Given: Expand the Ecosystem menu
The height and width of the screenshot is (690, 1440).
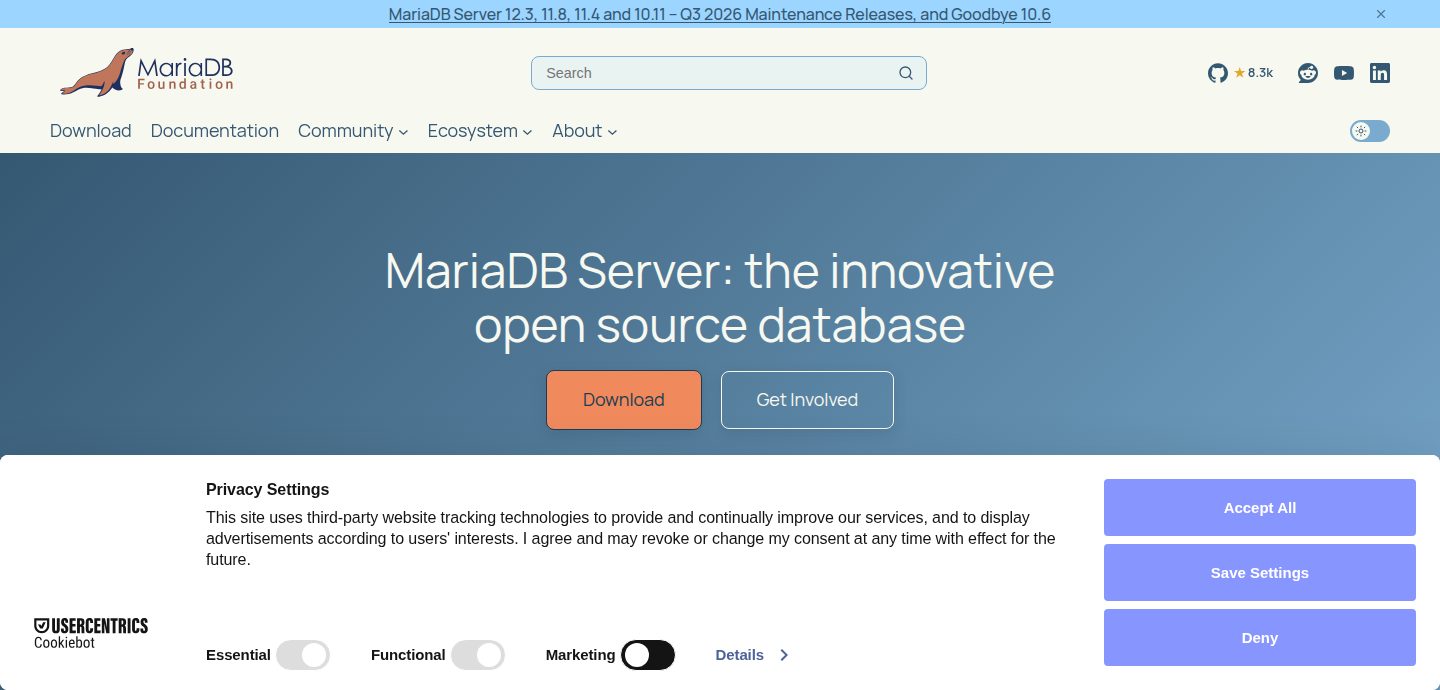Looking at the screenshot, I should click(480, 131).
